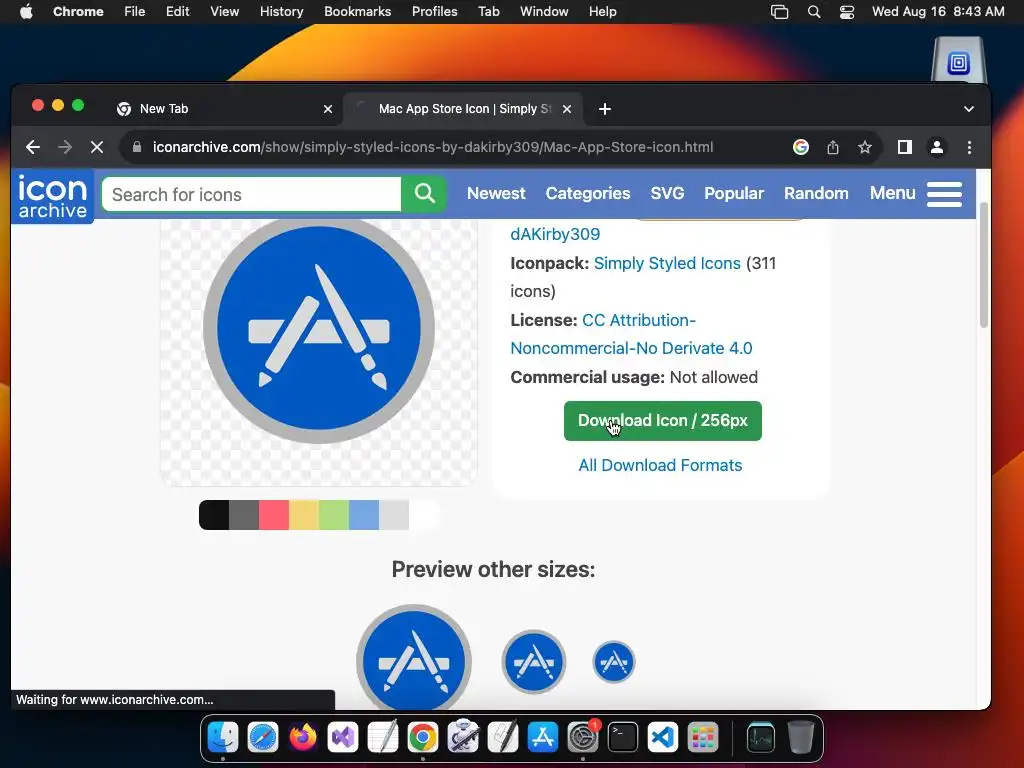
Task: Open the desktop drive icon
Action: (x=958, y=60)
